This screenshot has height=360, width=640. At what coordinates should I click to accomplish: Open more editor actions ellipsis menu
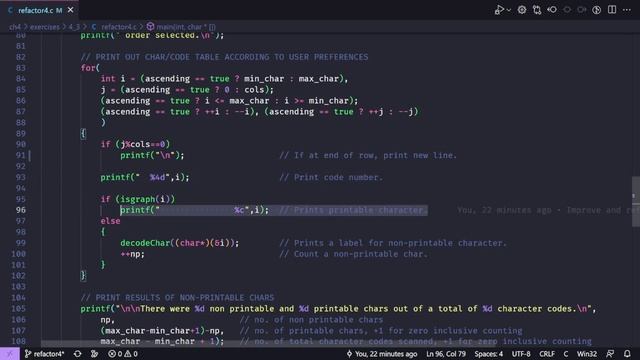tap(627, 10)
